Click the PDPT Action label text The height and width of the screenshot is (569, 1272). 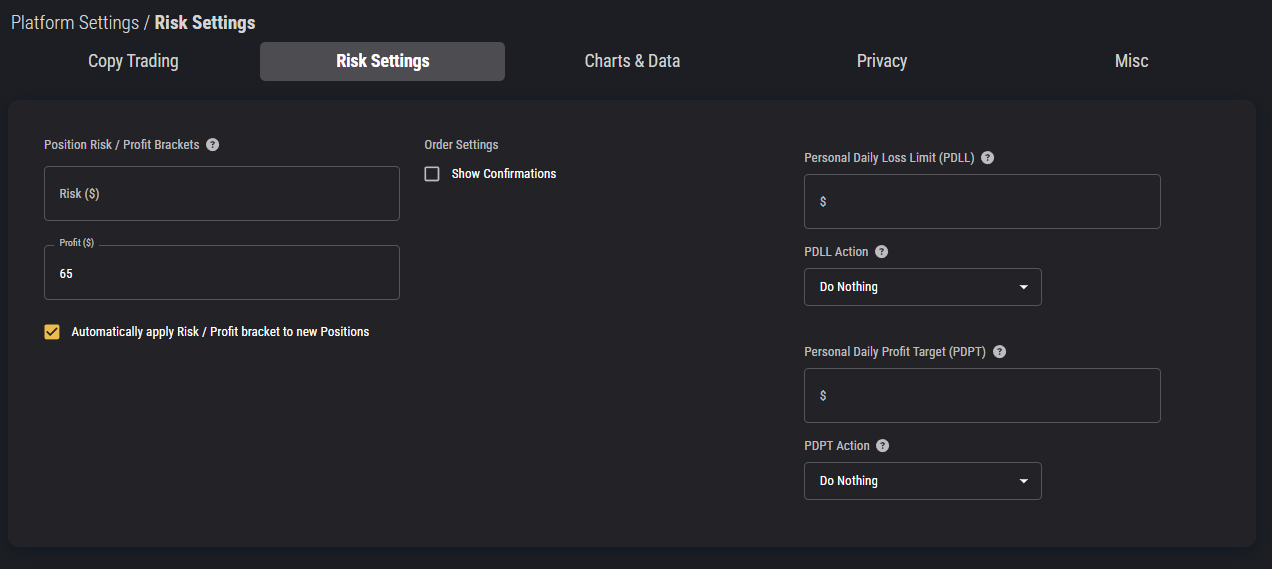click(837, 446)
